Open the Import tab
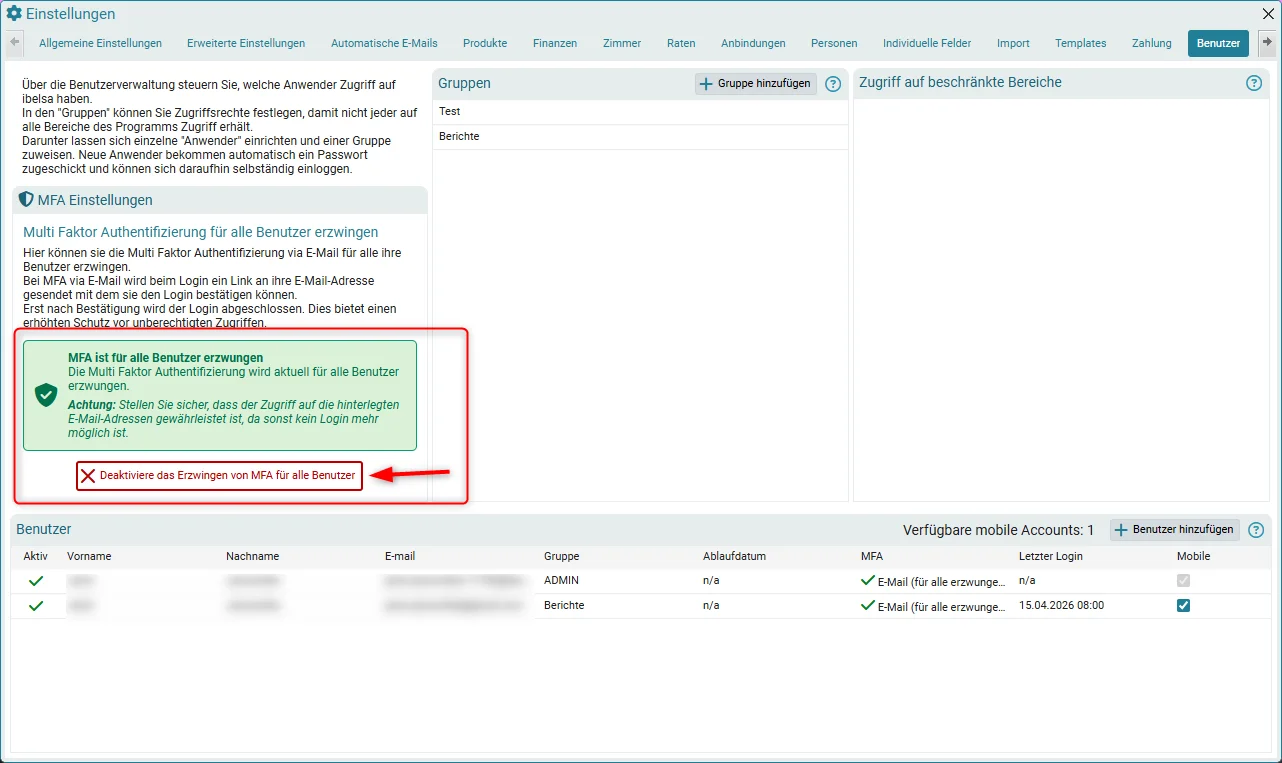 click(1013, 43)
